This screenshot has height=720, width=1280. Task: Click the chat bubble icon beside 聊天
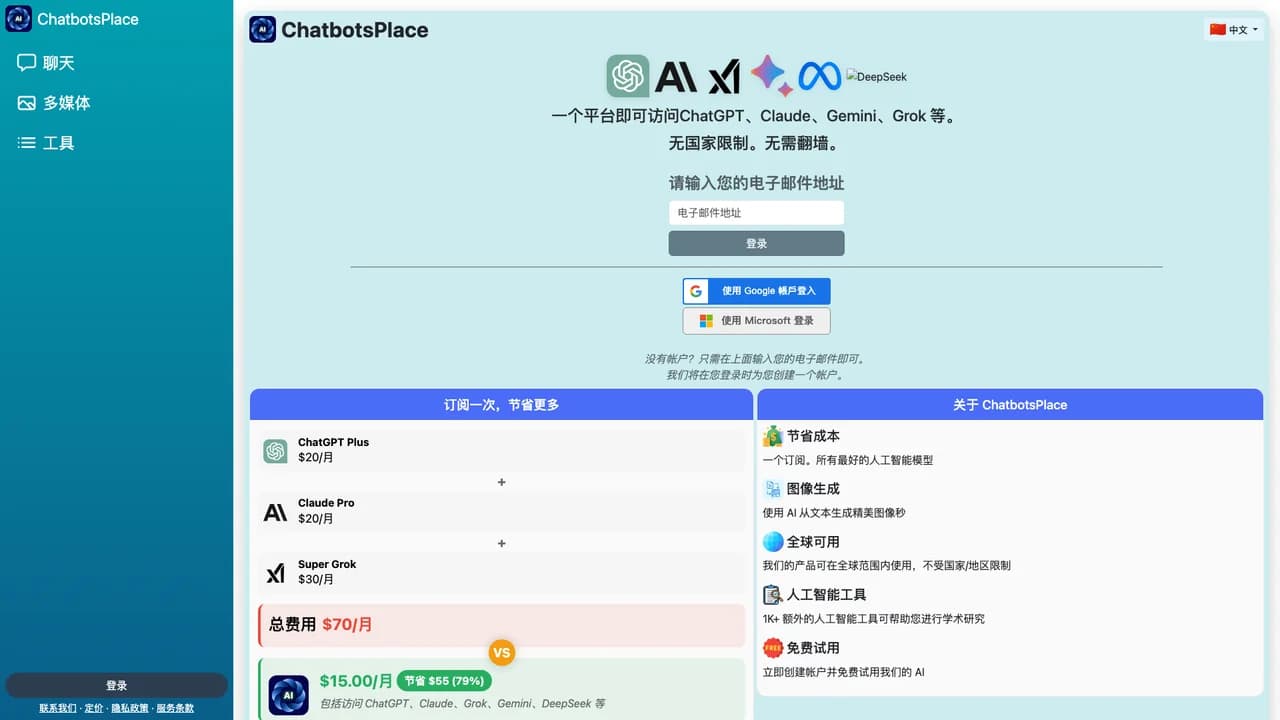tap(26, 63)
